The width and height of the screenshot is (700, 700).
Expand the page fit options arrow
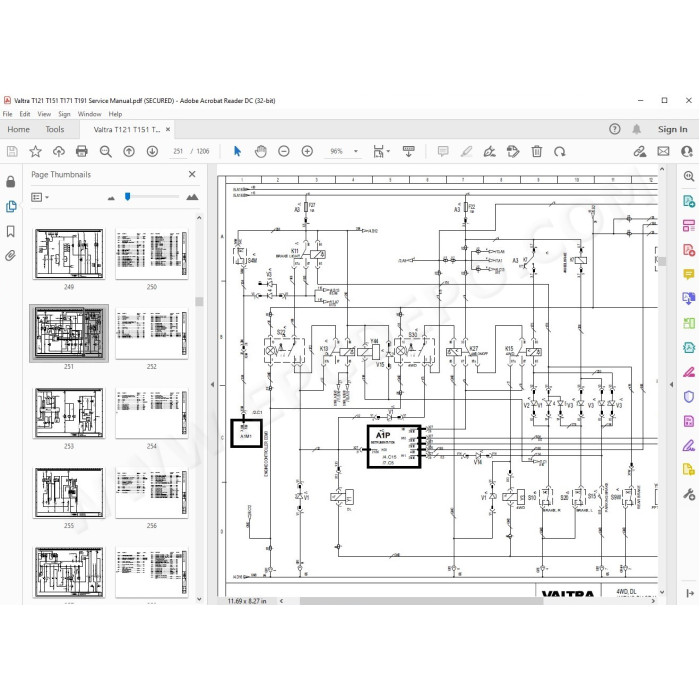pos(388,151)
